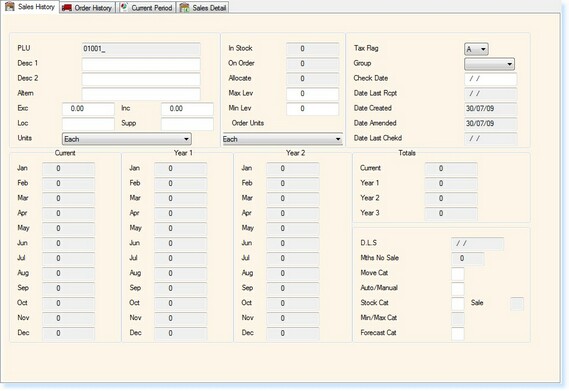Image resolution: width=569 pixels, height=391 pixels.
Task: Click the Year 1 column heading
Action: [x=183, y=153]
